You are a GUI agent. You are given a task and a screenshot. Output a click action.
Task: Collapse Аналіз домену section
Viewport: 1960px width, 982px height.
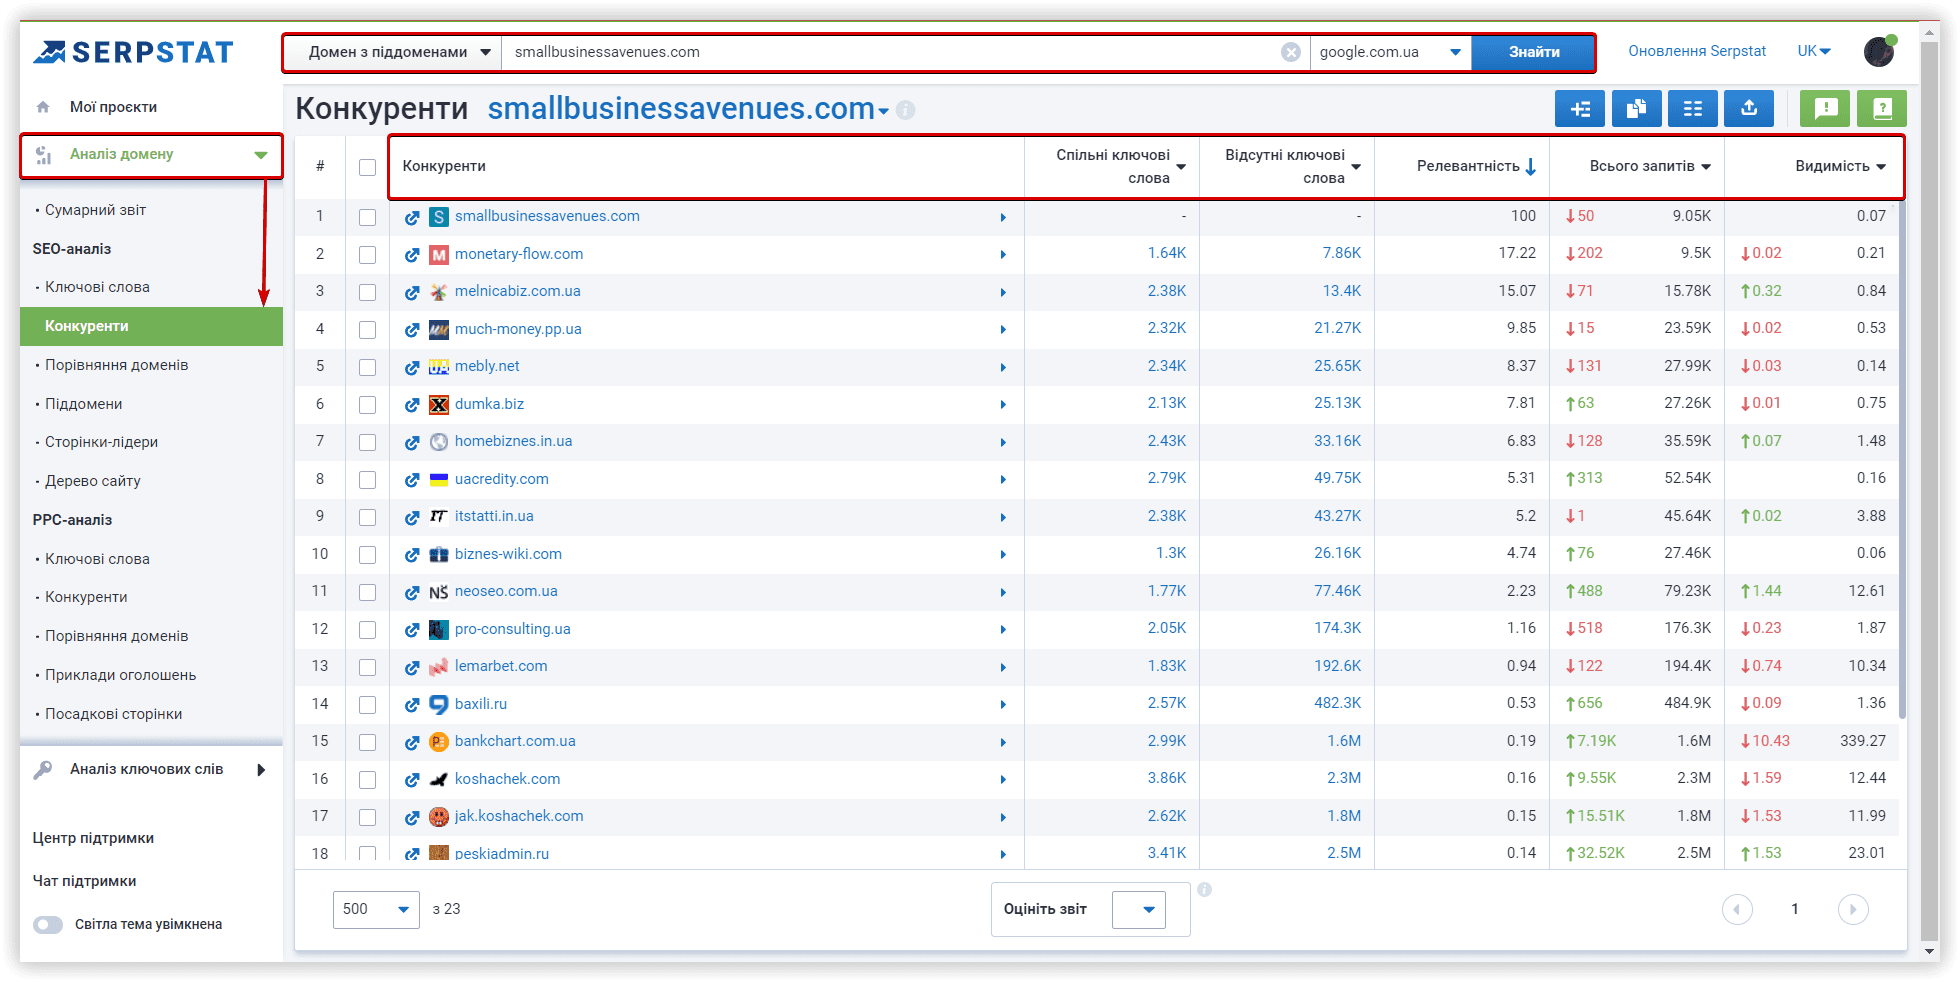tap(261, 155)
